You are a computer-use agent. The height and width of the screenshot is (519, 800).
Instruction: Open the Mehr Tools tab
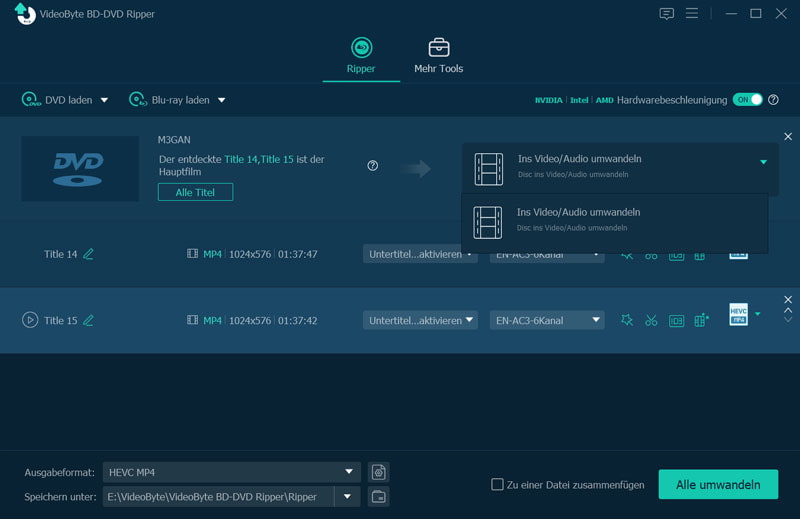point(438,56)
